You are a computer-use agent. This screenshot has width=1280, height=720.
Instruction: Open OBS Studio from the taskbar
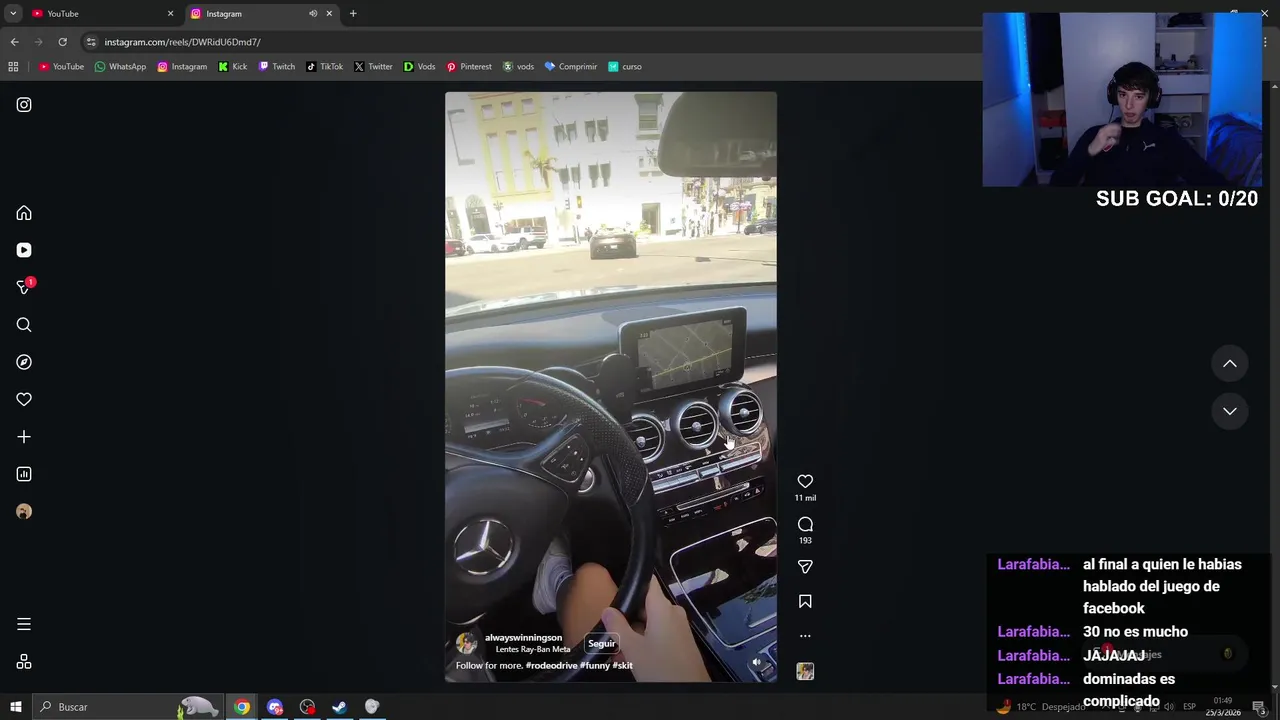(x=307, y=707)
